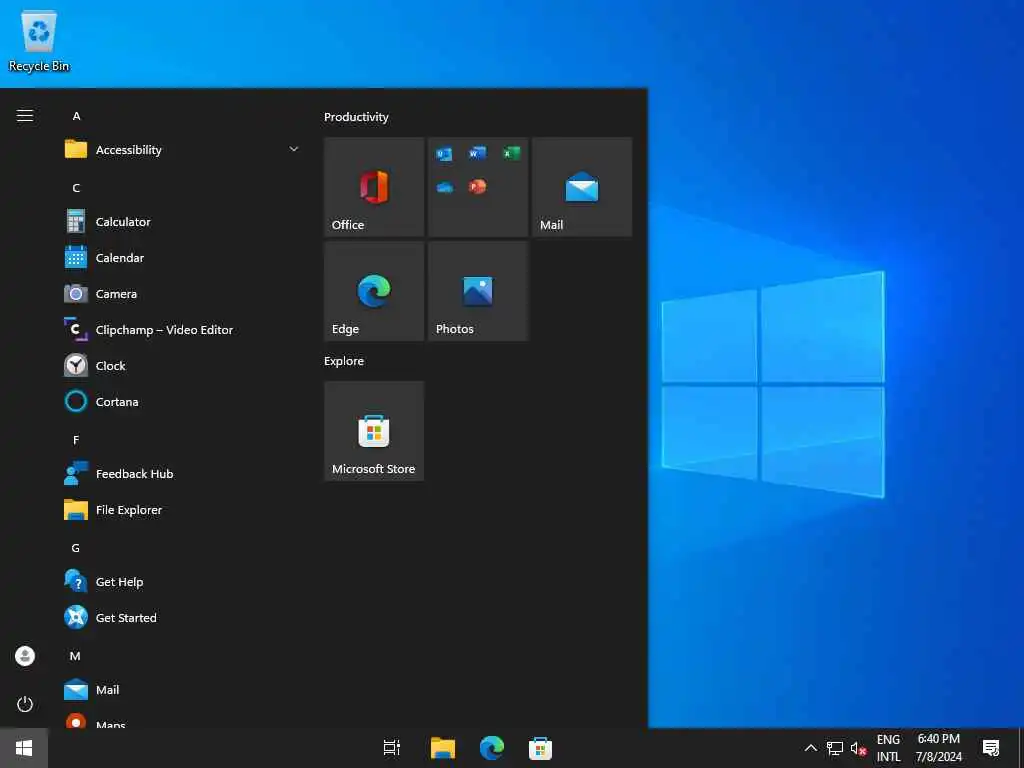Open the Photos tile
The width and height of the screenshot is (1024, 768).
(x=478, y=291)
